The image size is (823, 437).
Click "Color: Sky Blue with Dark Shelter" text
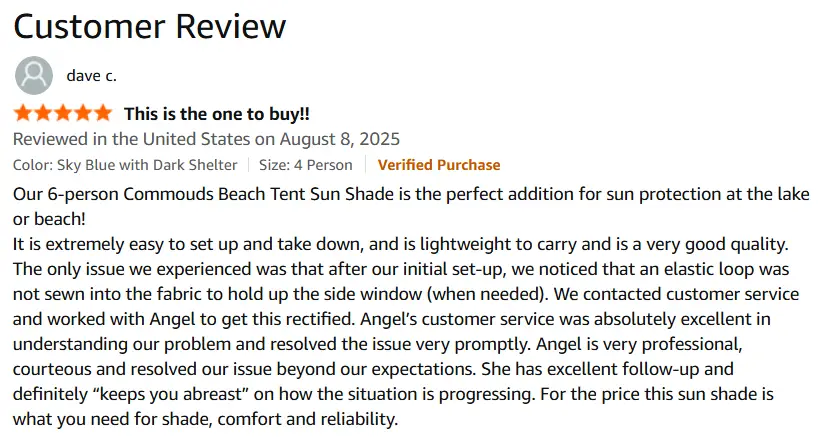125,165
